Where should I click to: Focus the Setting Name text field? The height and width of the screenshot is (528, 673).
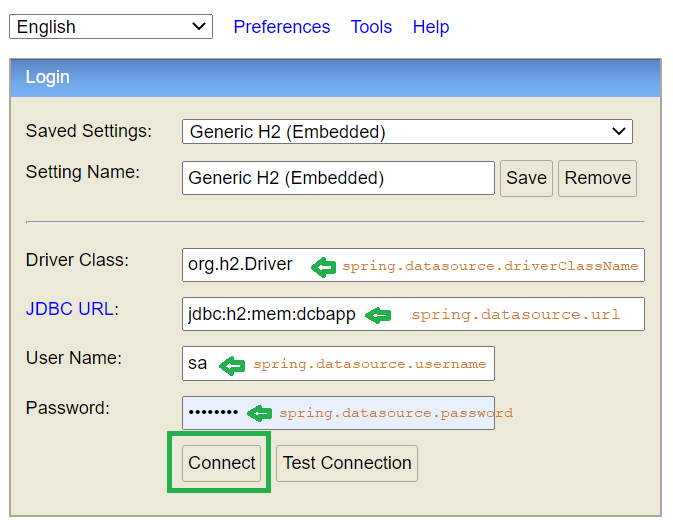click(x=338, y=178)
